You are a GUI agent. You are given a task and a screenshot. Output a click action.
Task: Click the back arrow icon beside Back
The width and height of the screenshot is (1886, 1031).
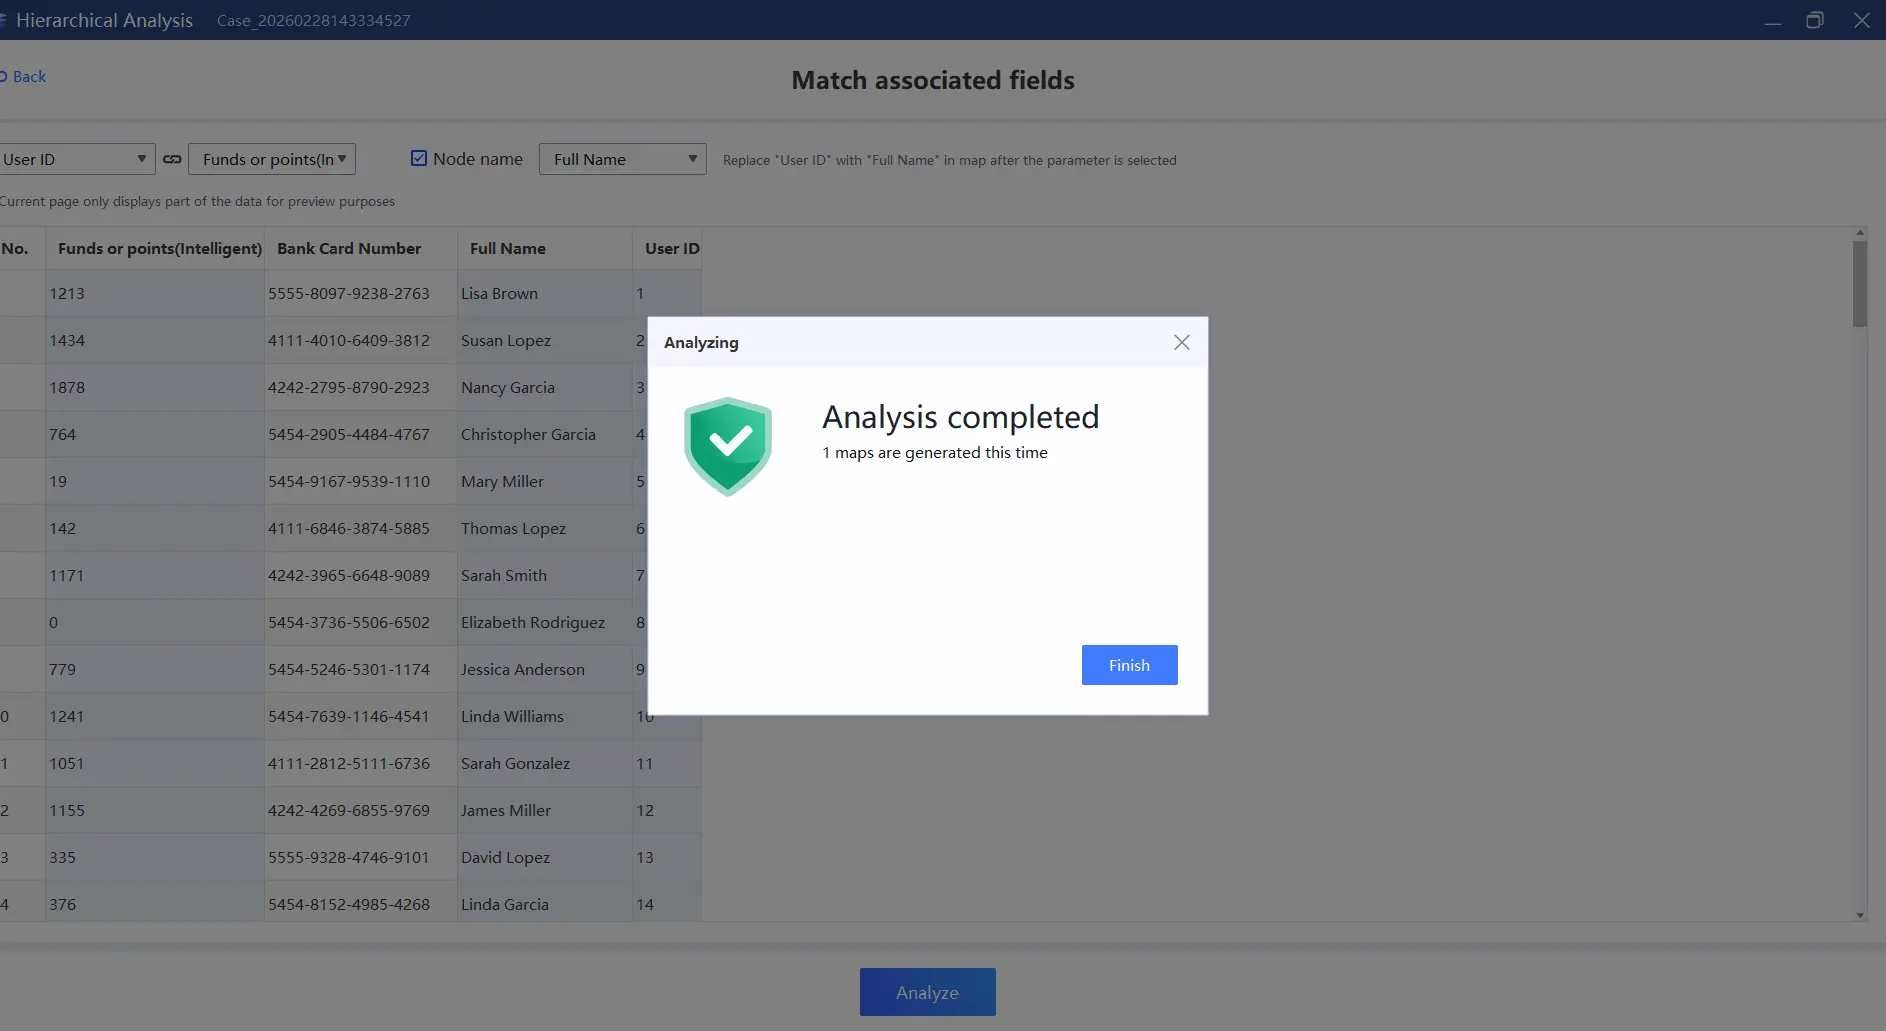pos(5,76)
